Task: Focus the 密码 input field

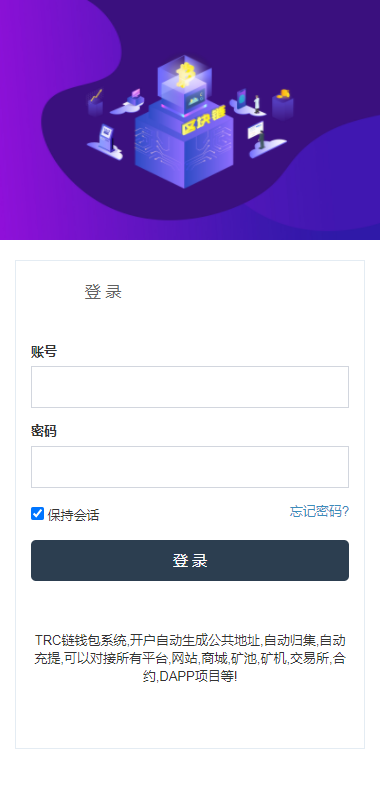Action: tap(190, 467)
